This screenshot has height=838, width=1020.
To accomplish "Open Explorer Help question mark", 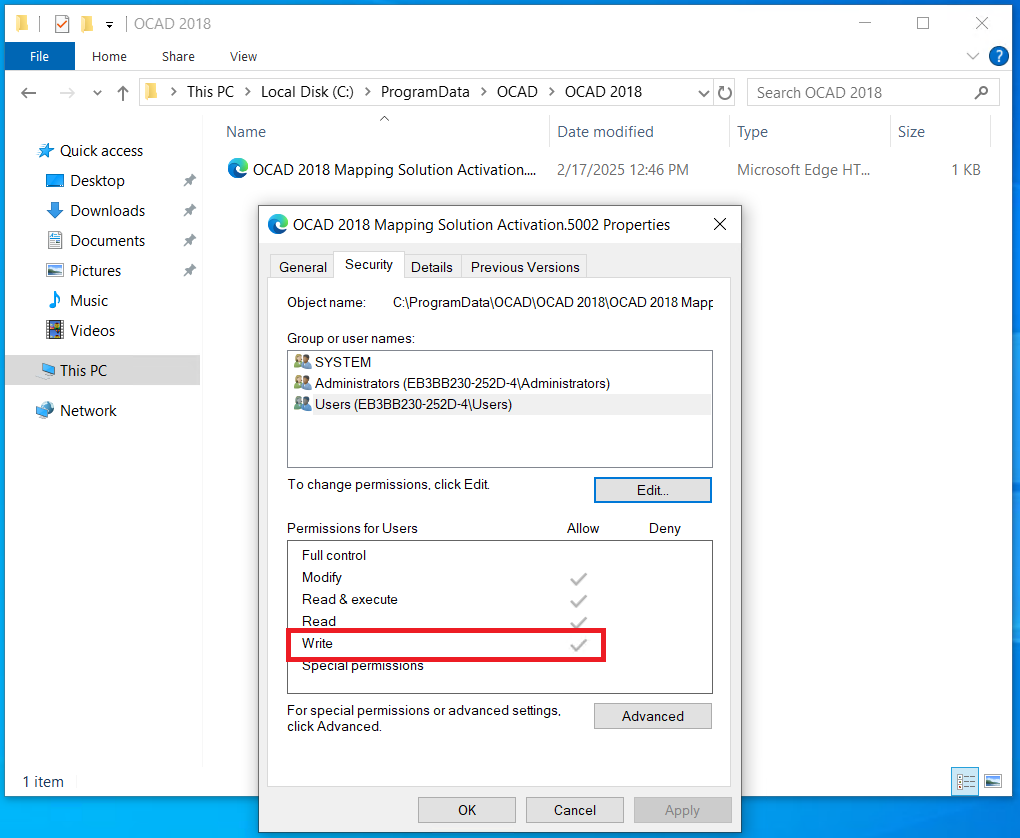I will coord(999,56).
